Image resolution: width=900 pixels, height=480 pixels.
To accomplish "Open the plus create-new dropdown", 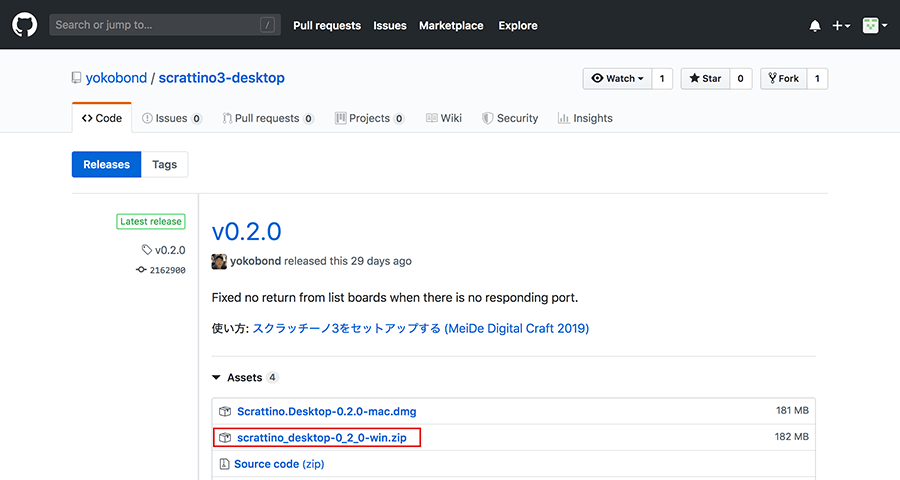I will (841, 26).
